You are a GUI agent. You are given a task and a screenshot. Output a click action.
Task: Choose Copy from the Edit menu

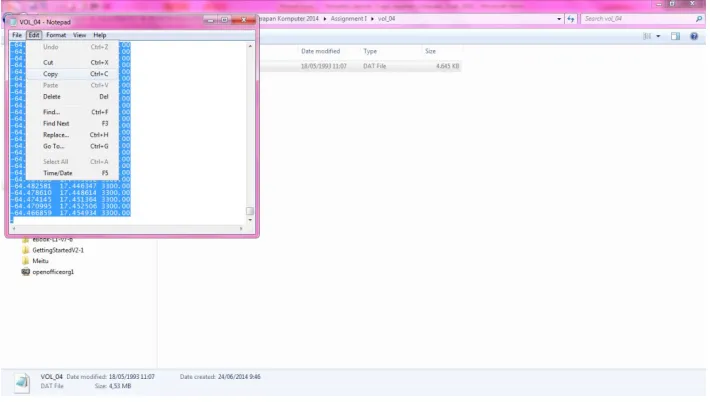coord(72,74)
